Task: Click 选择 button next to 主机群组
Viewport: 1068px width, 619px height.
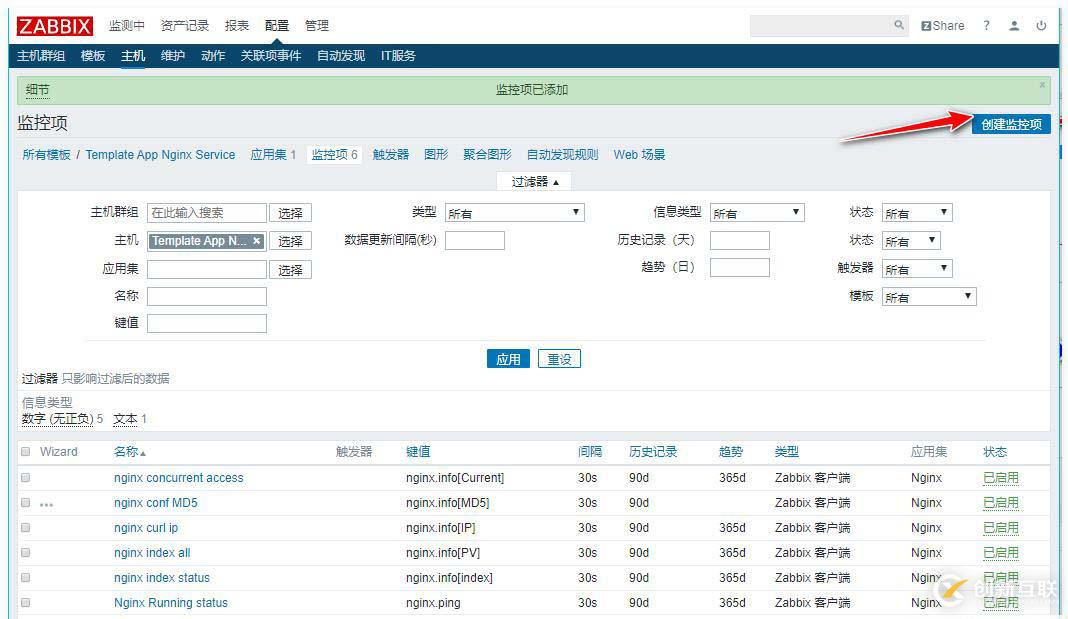Action: tap(290, 213)
